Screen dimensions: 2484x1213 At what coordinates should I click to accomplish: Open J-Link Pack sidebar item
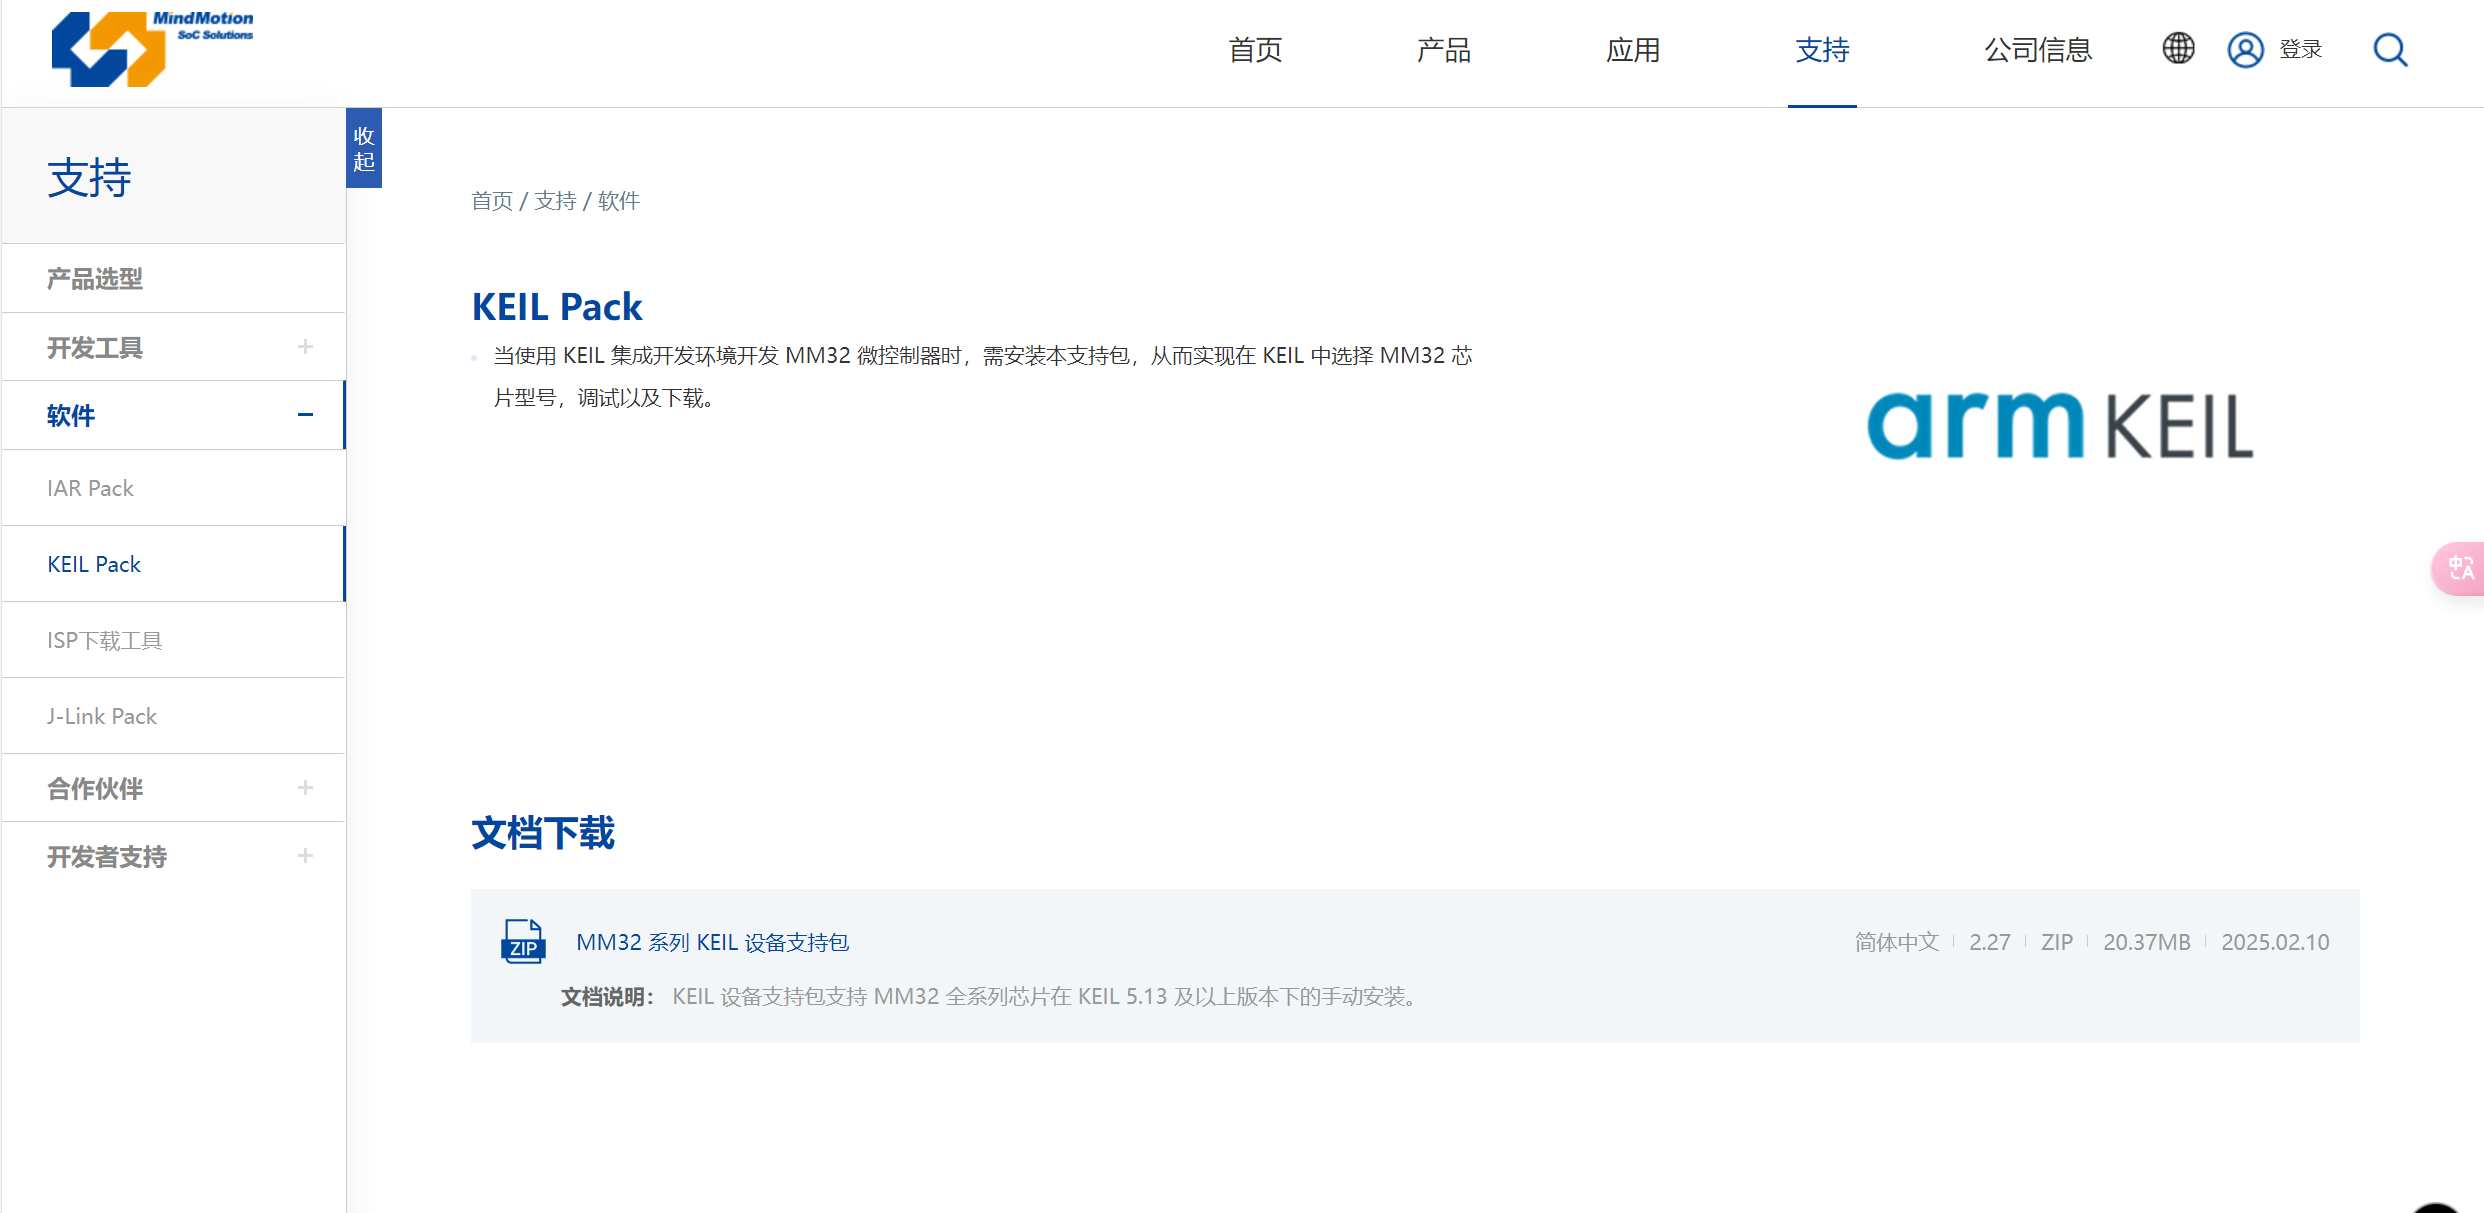point(102,716)
